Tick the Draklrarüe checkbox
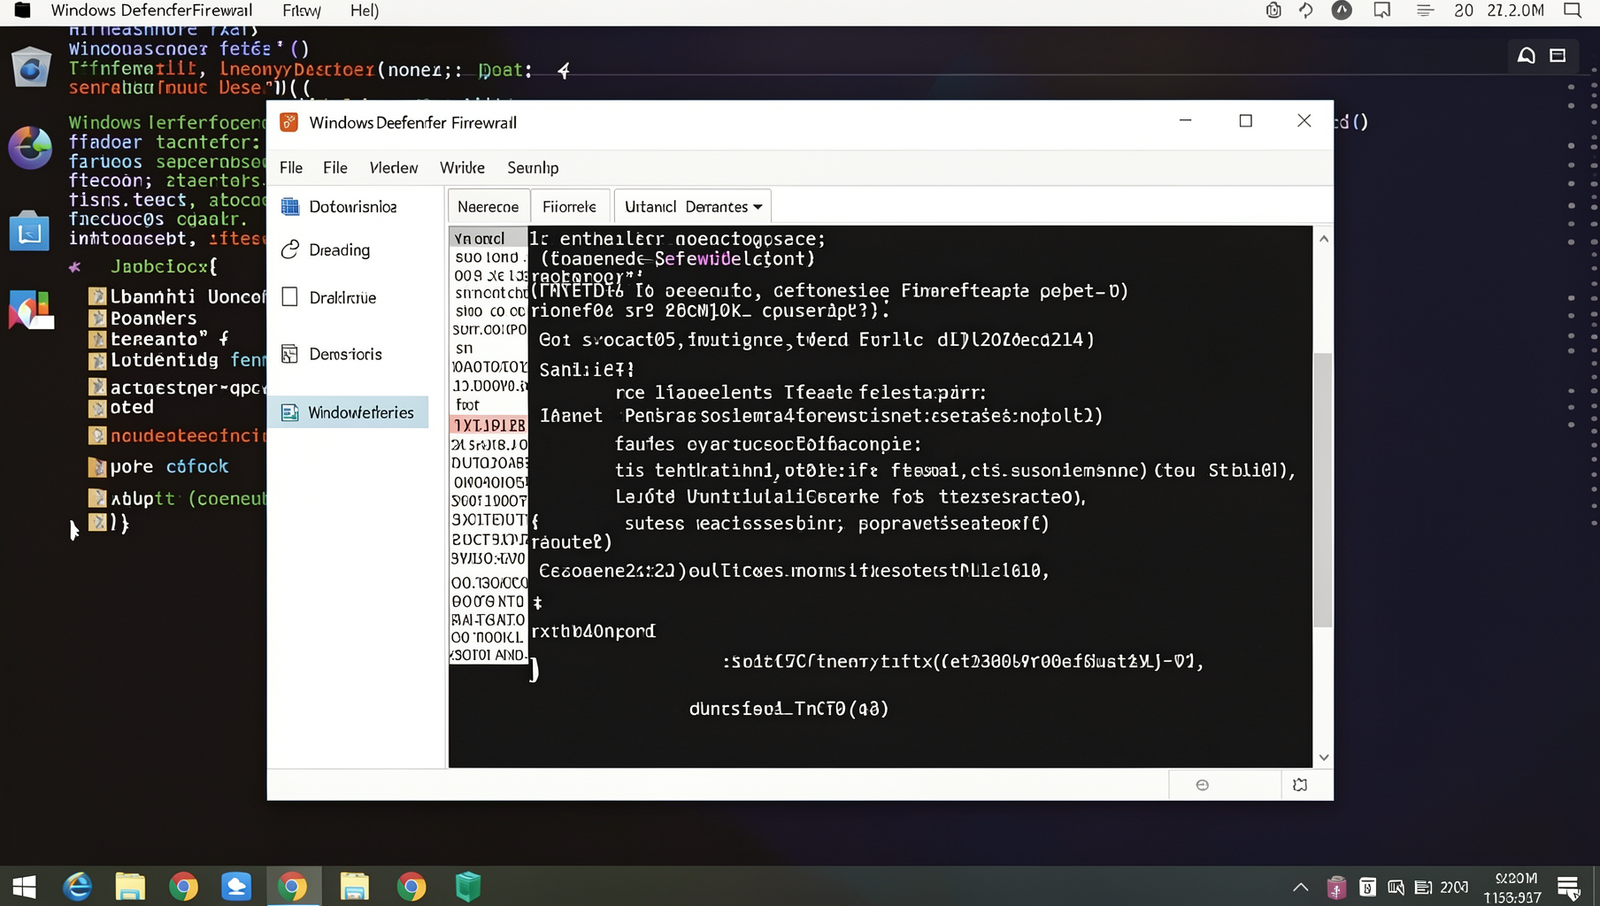The height and width of the screenshot is (906, 1600). (x=290, y=297)
